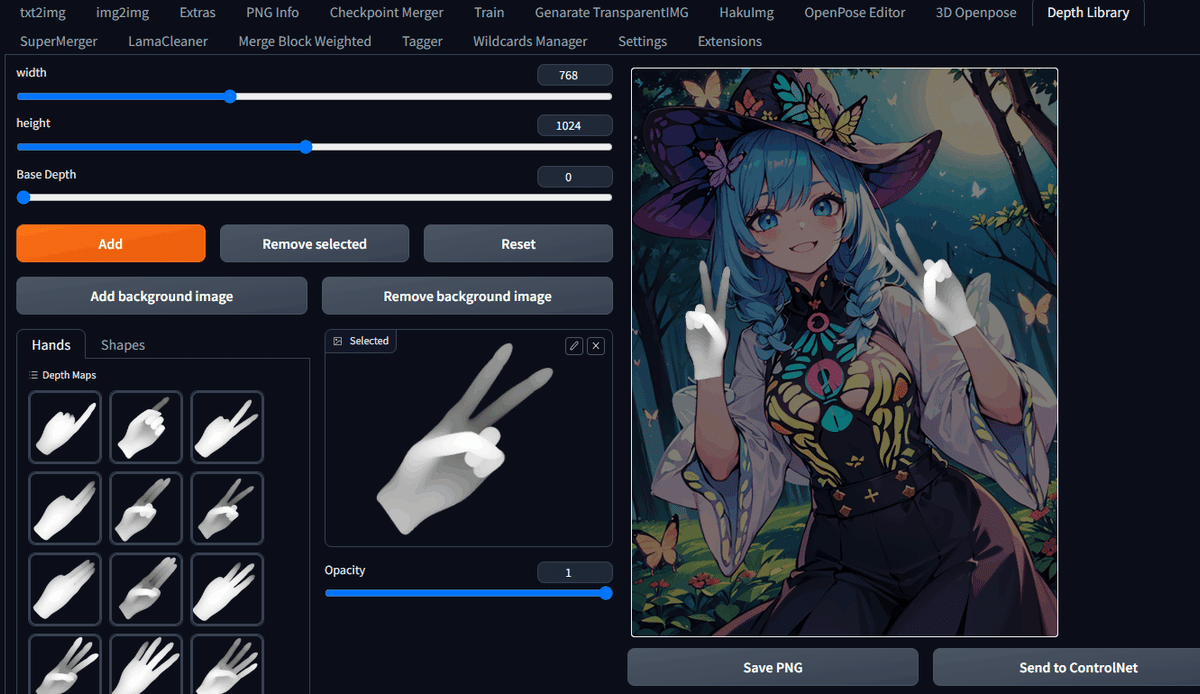The width and height of the screenshot is (1200, 694).
Task: Select the single pointing-finger hand in top row
Action: 65,427
